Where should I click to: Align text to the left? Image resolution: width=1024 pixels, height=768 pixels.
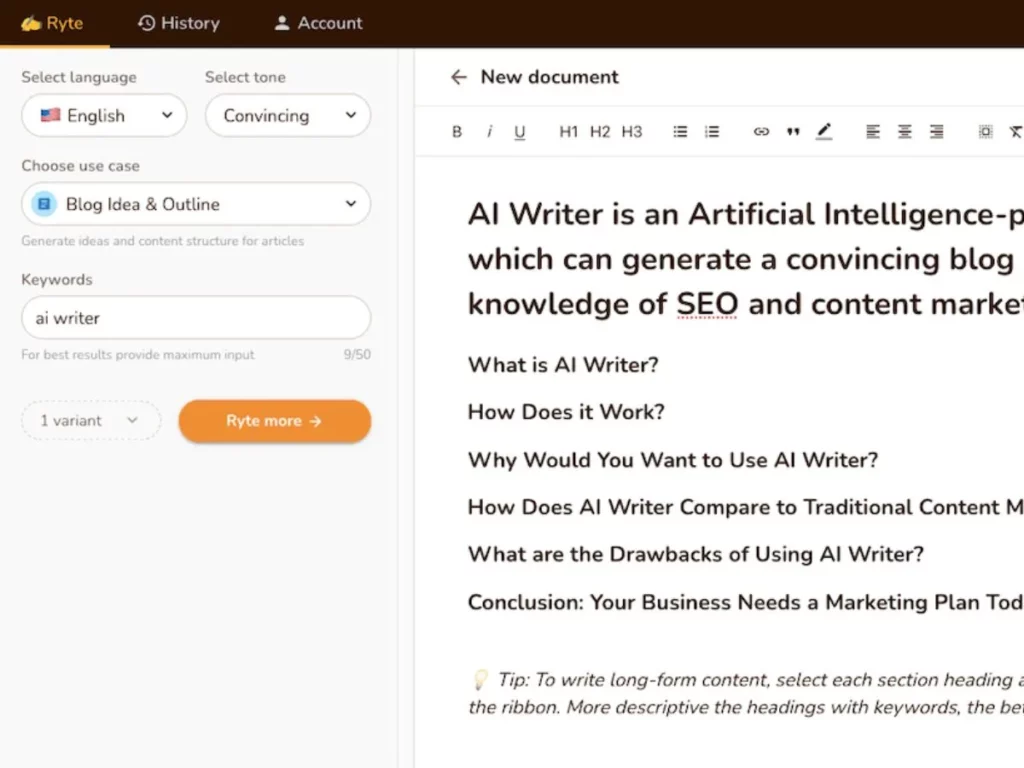coord(873,132)
